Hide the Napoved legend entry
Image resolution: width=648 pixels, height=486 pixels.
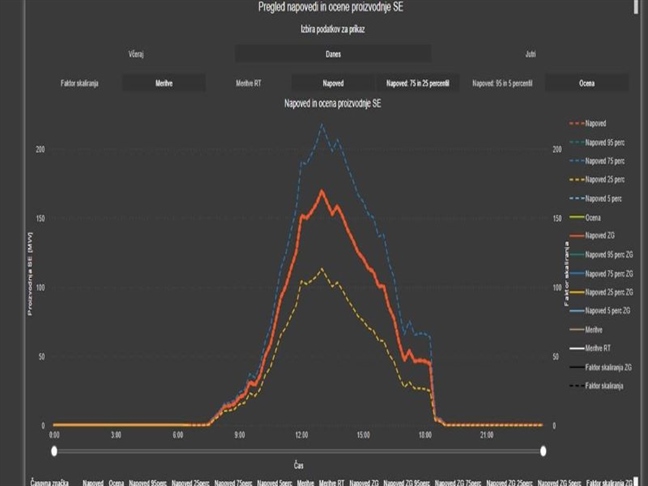pyautogui.click(x=588, y=123)
